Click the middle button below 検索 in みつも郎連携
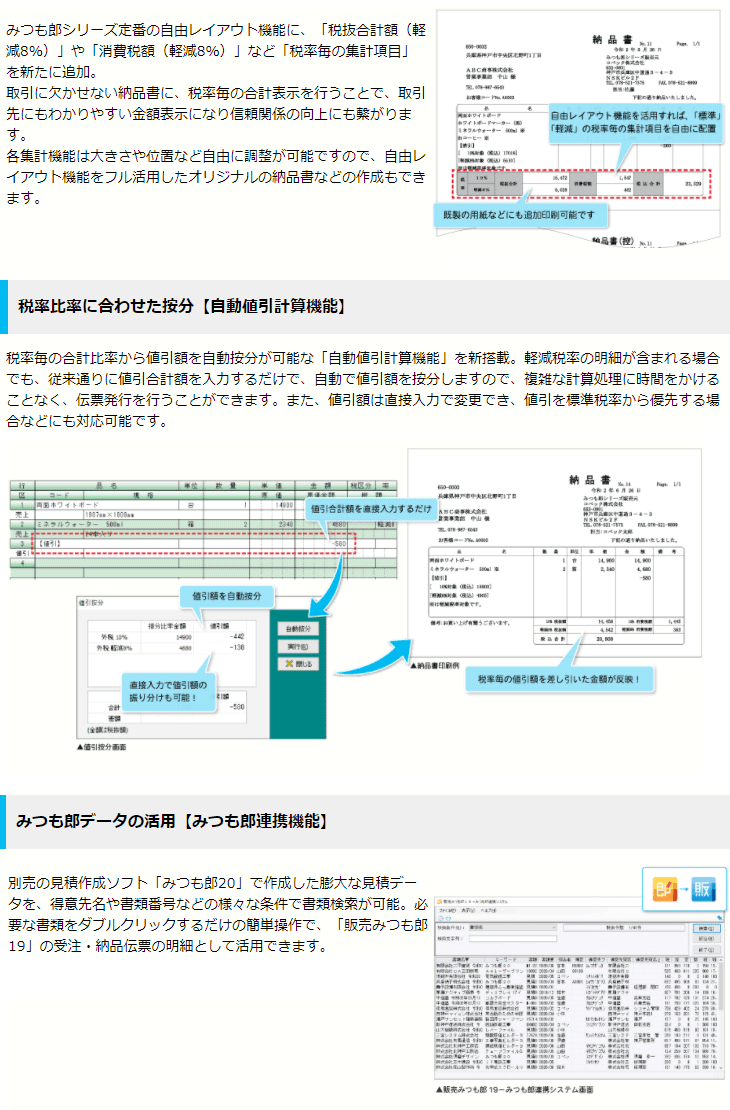730x1110 pixels. (x=705, y=939)
